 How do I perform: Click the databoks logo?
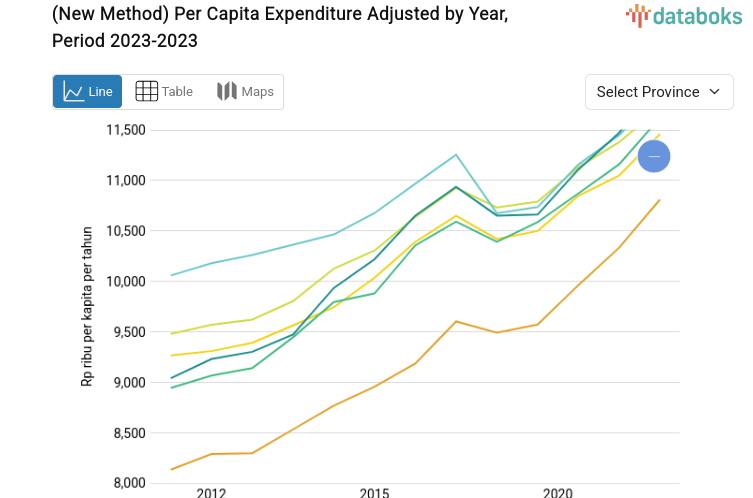[678, 15]
